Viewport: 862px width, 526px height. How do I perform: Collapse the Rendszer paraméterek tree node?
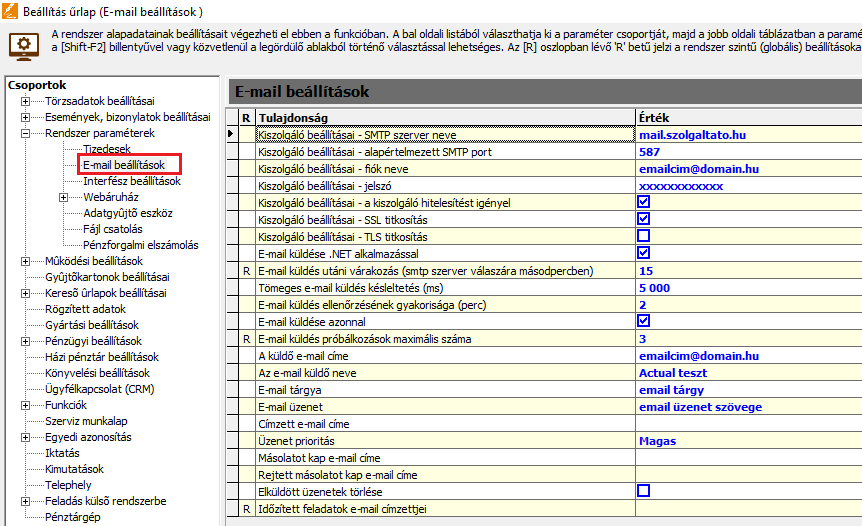(x=23, y=133)
